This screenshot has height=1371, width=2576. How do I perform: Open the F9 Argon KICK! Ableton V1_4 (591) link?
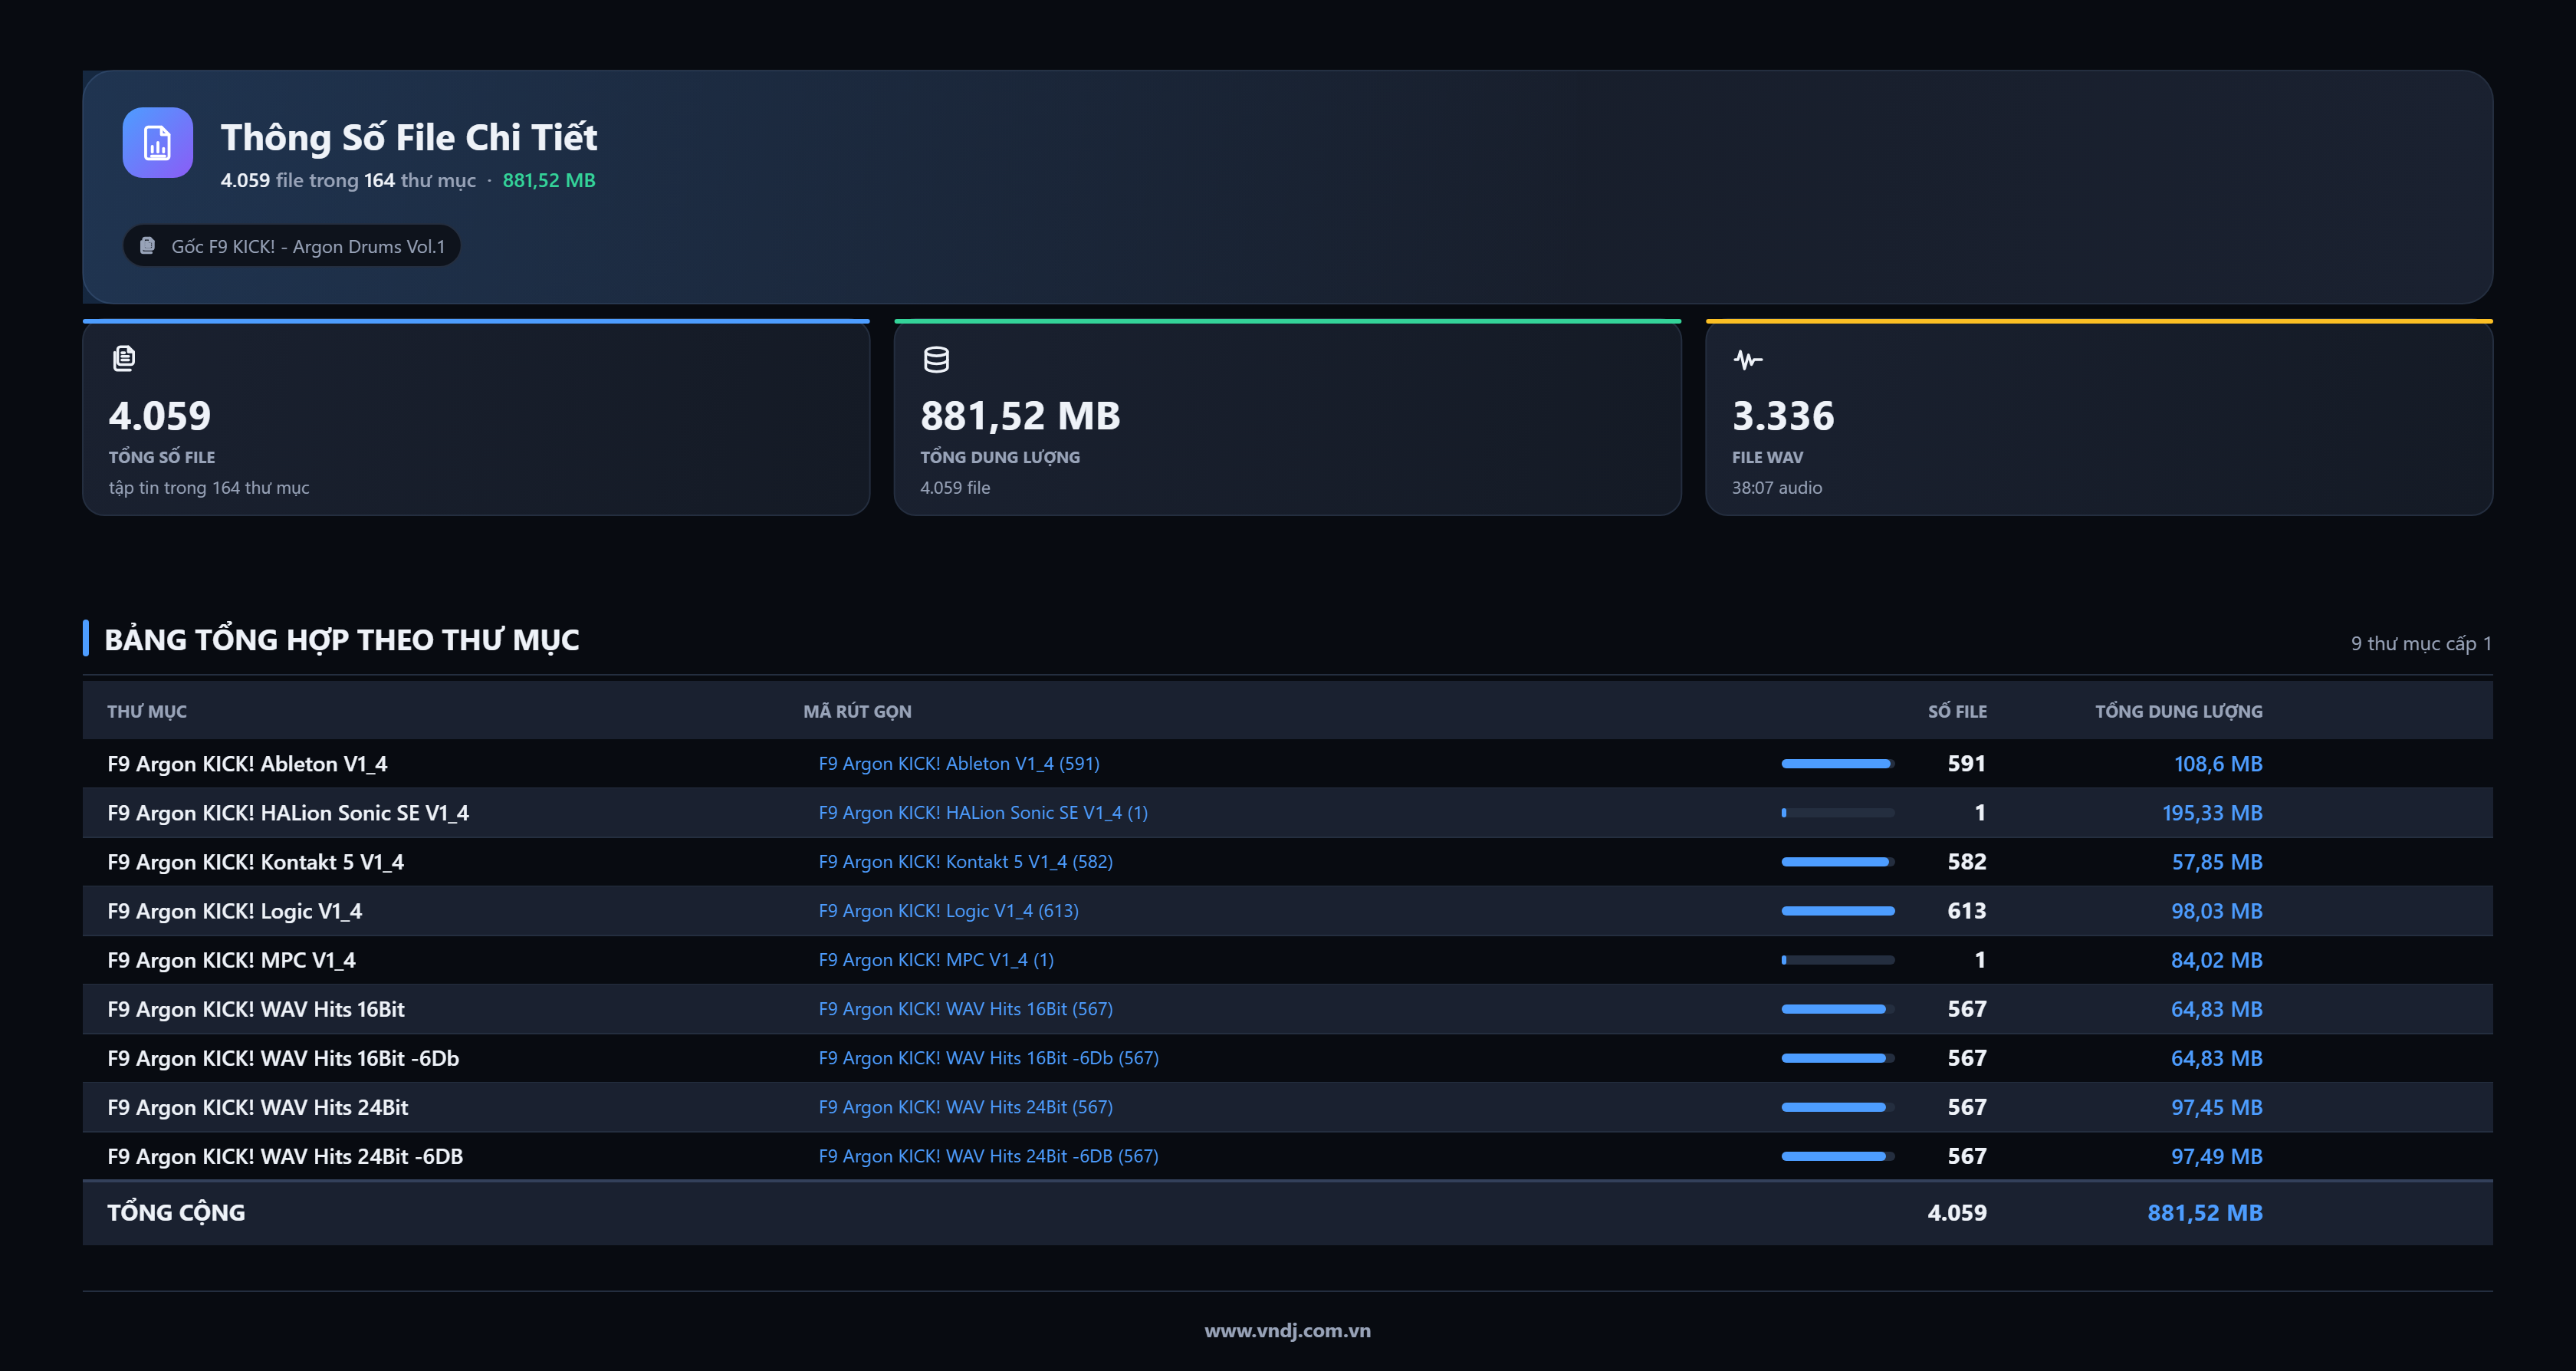pyautogui.click(x=958, y=763)
